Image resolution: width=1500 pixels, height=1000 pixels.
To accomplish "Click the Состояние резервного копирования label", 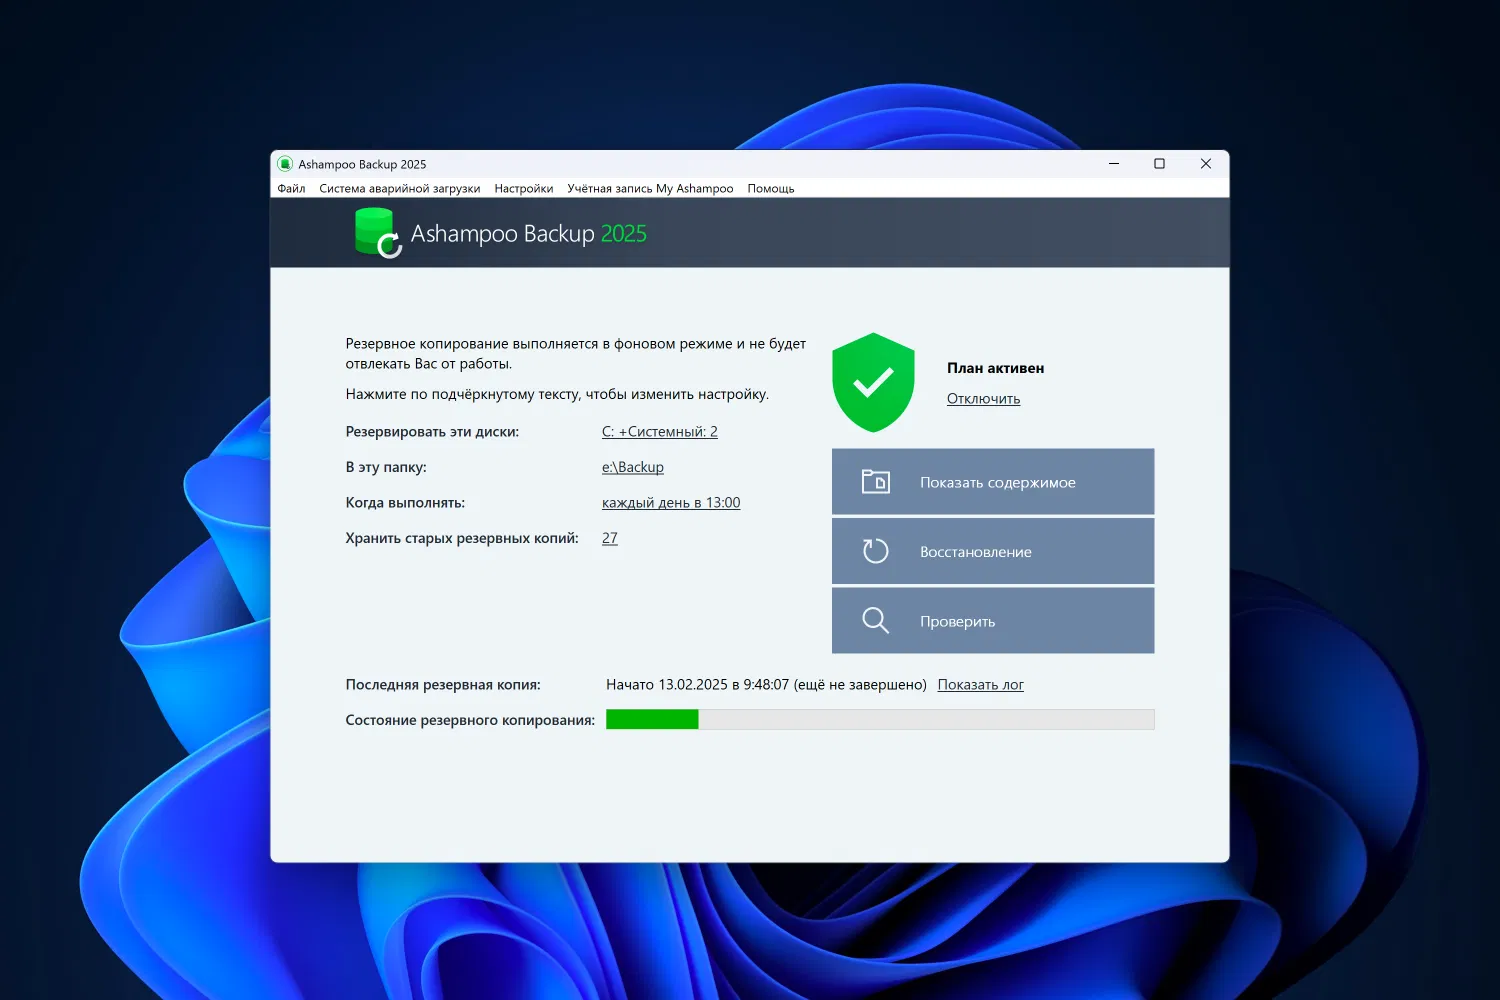I will pyautogui.click(x=470, y=720).
